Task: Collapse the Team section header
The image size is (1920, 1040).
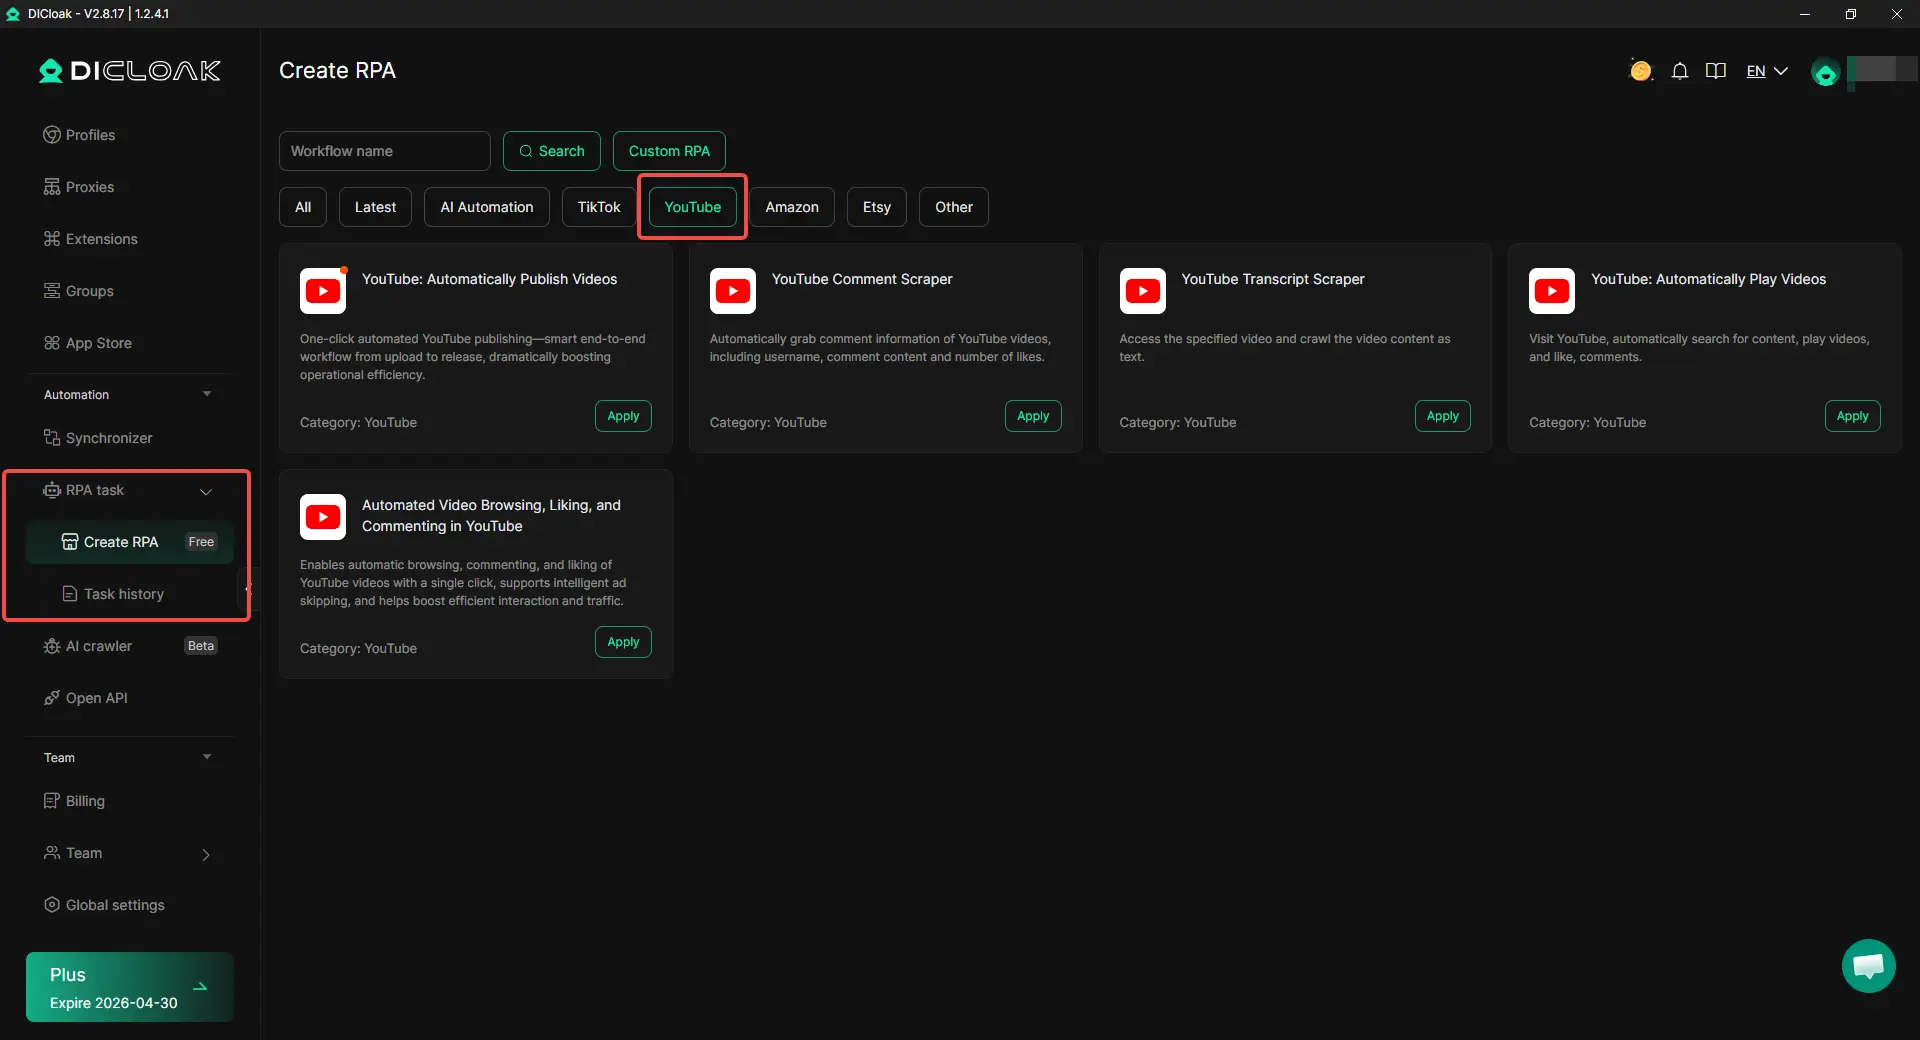Action: 207,757
